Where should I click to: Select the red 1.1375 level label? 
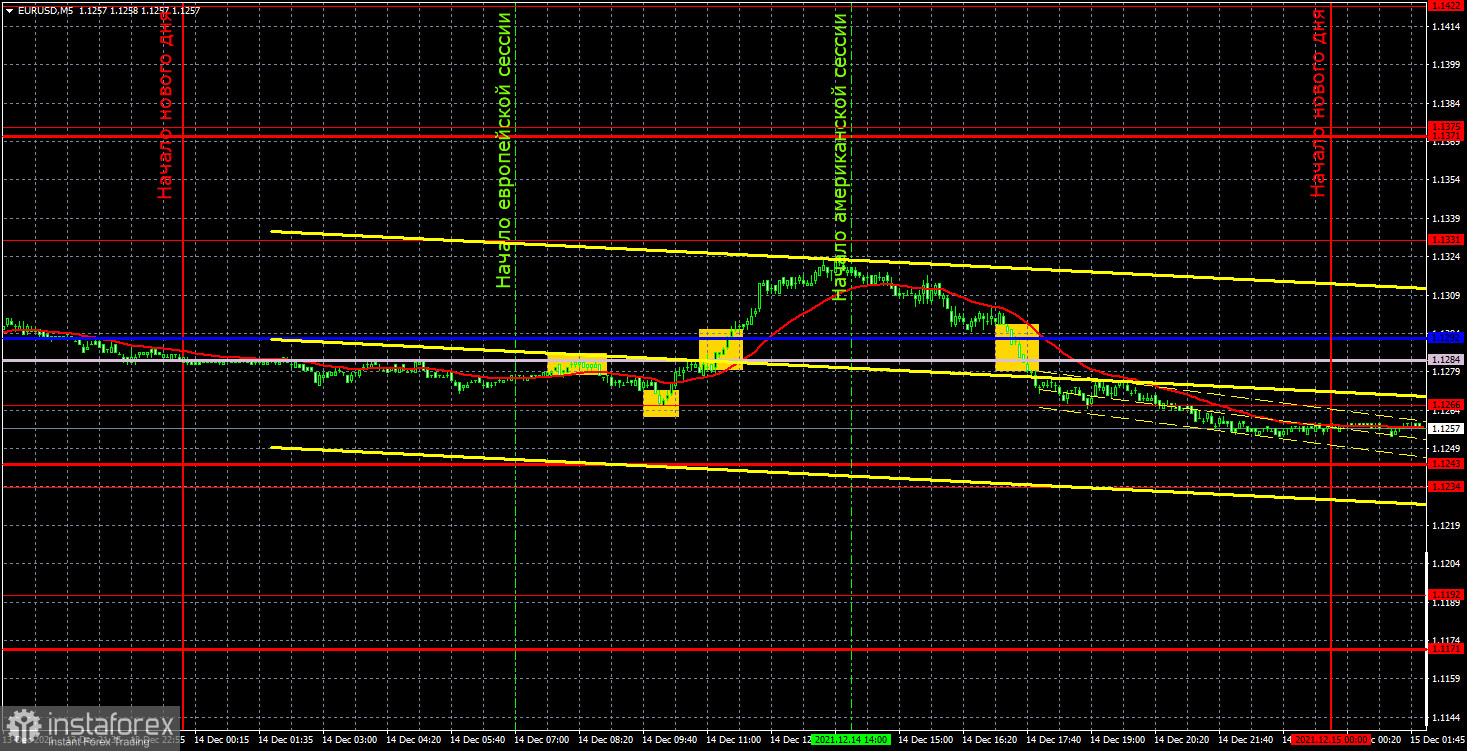pos(1445,127)
